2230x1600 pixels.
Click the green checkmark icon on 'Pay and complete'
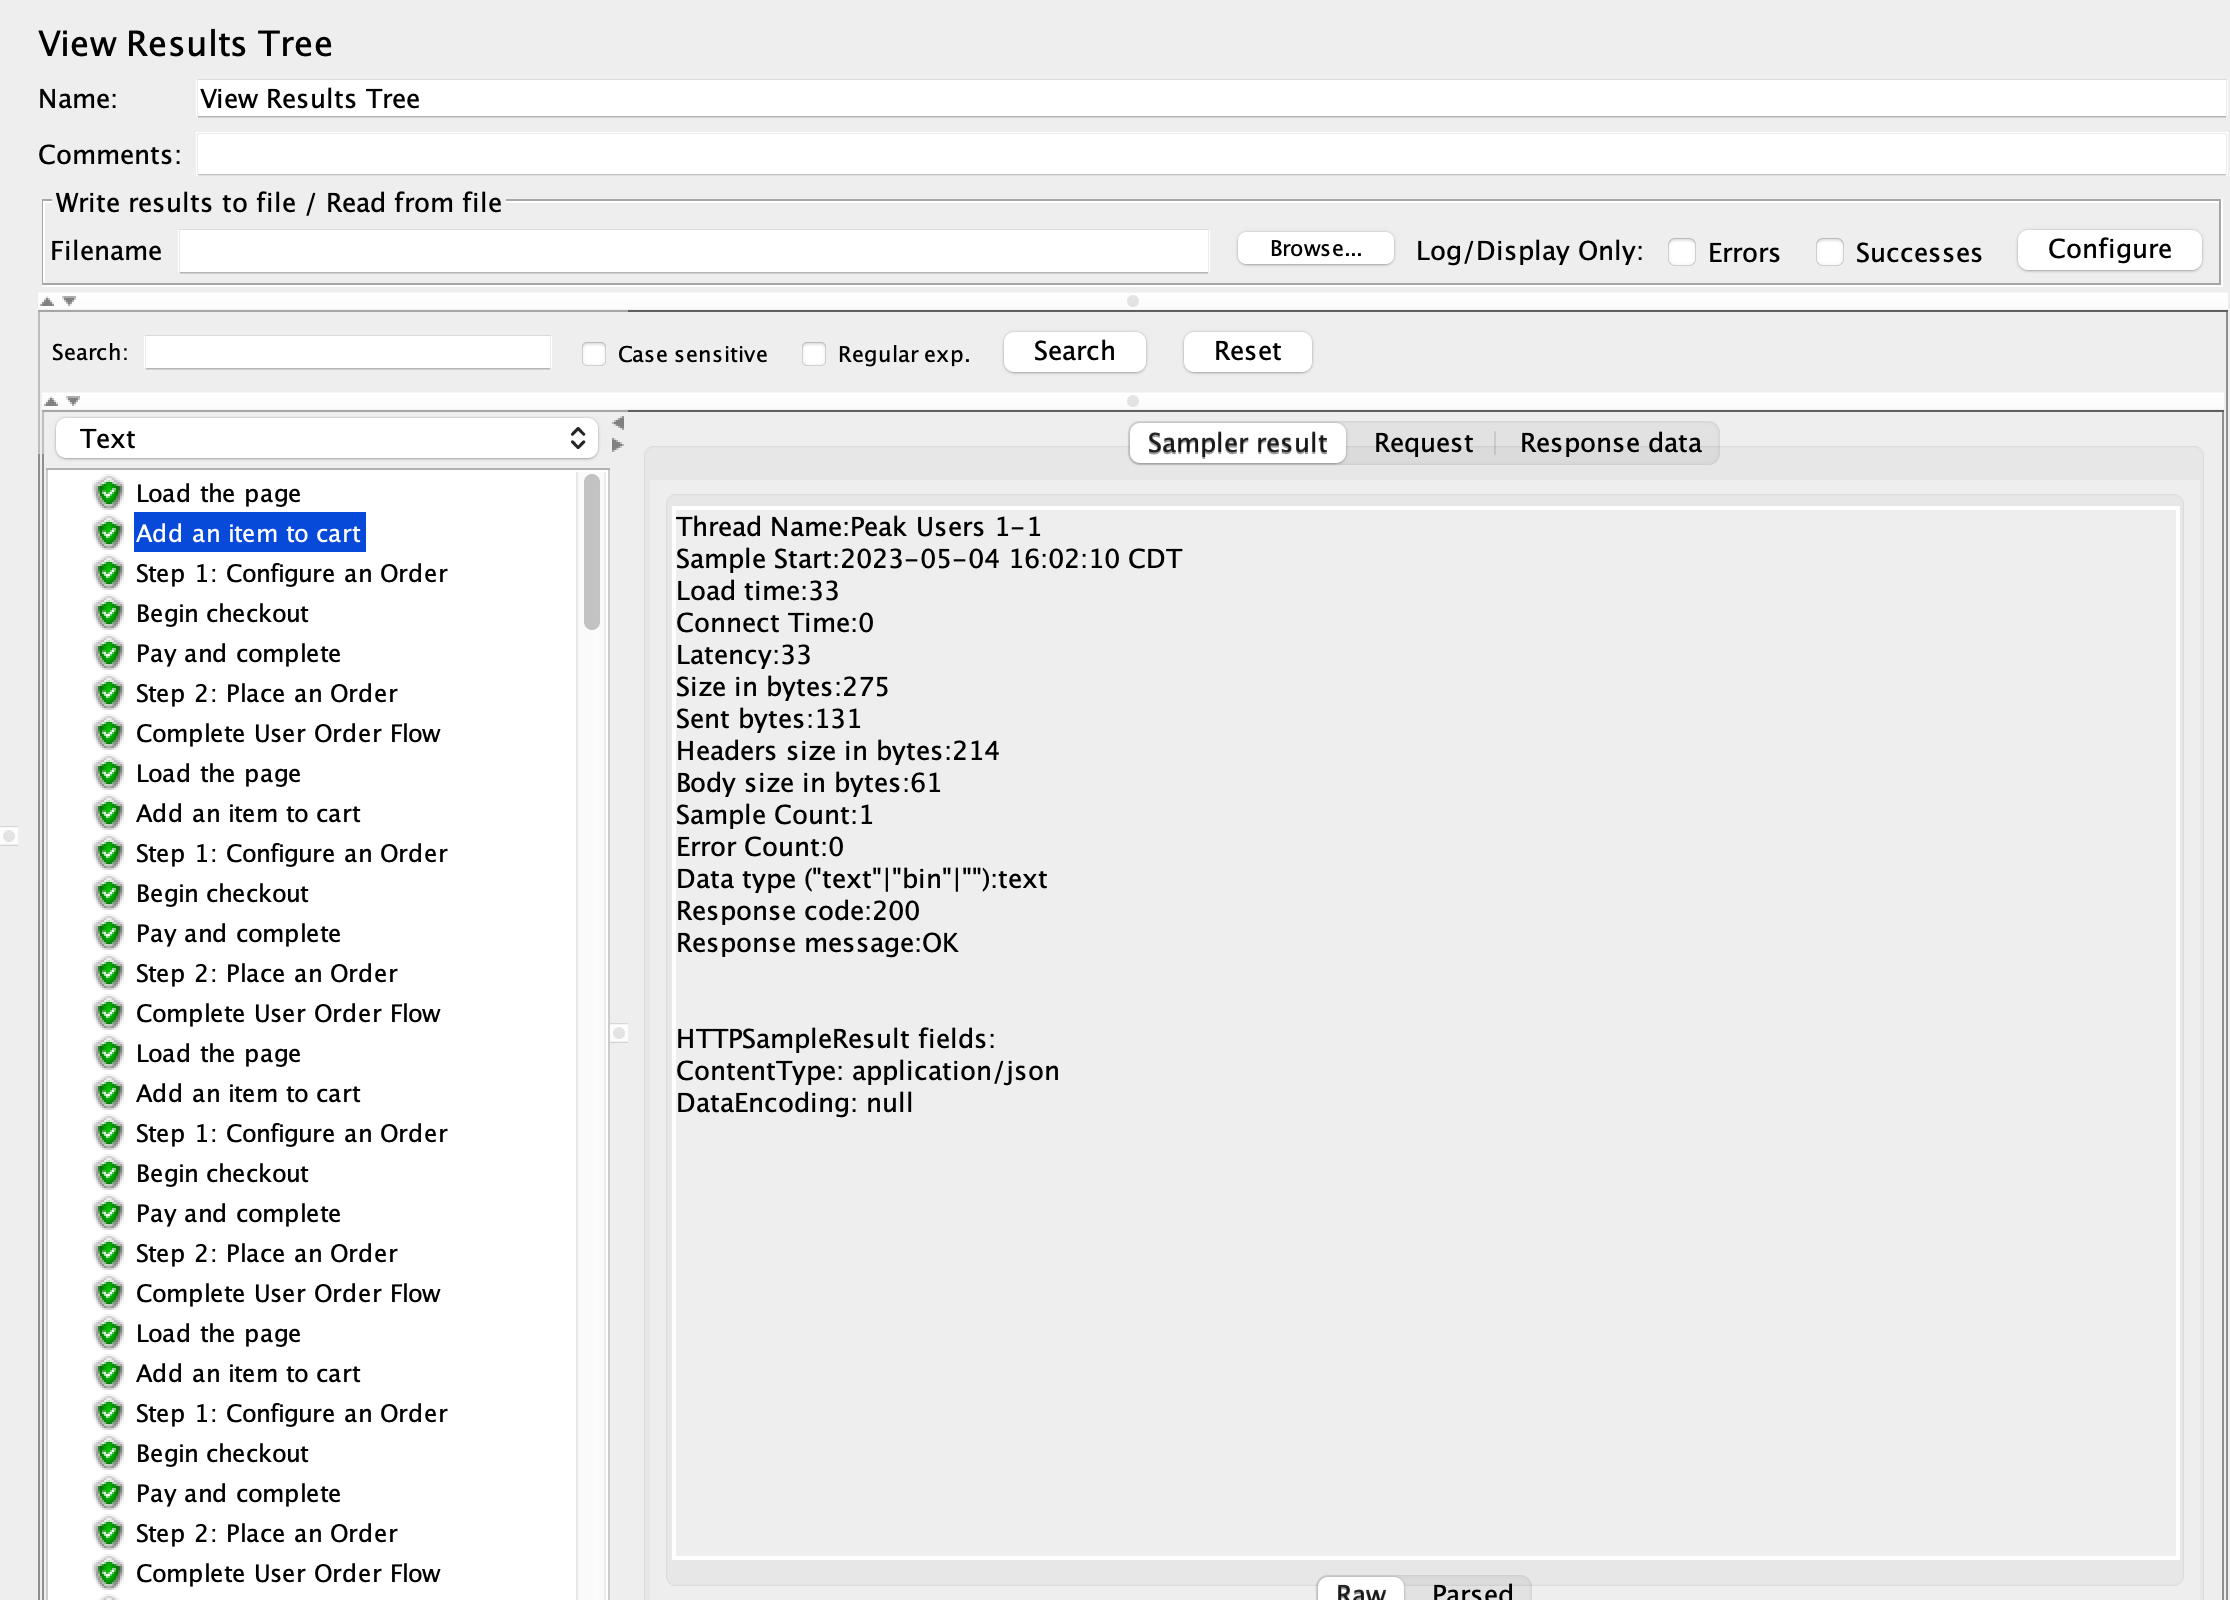(x=111, y=653)
